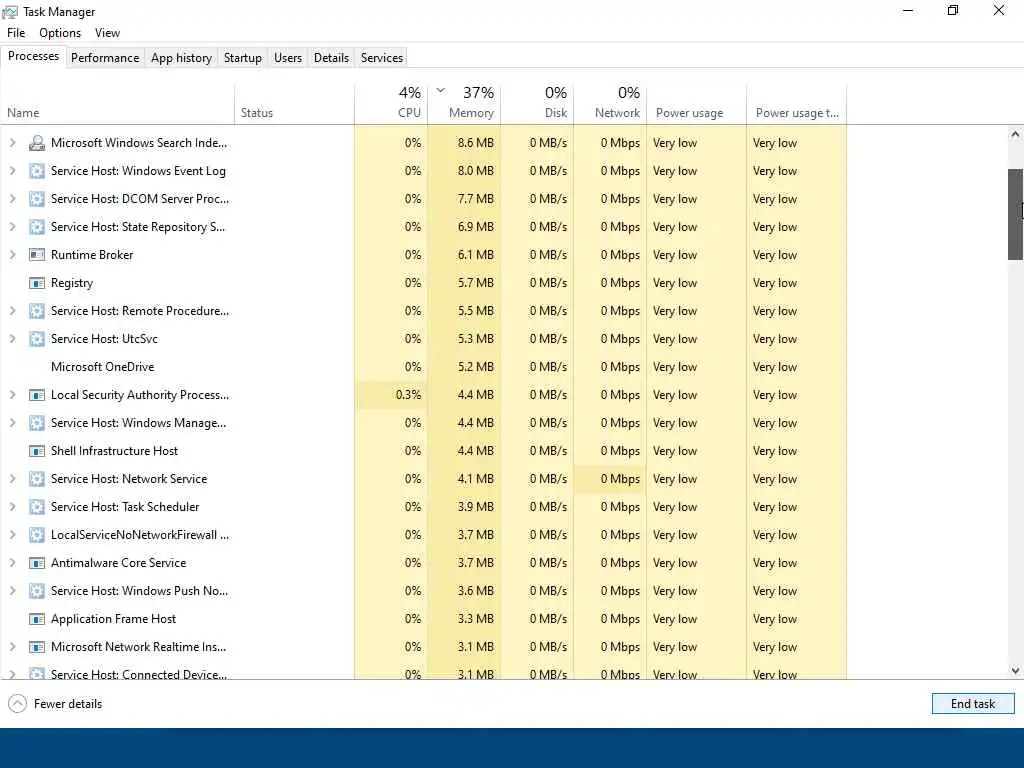Sort by the Name column header
The width and height of the screenshot is (1024, 768).
click(x=118, y=104)
